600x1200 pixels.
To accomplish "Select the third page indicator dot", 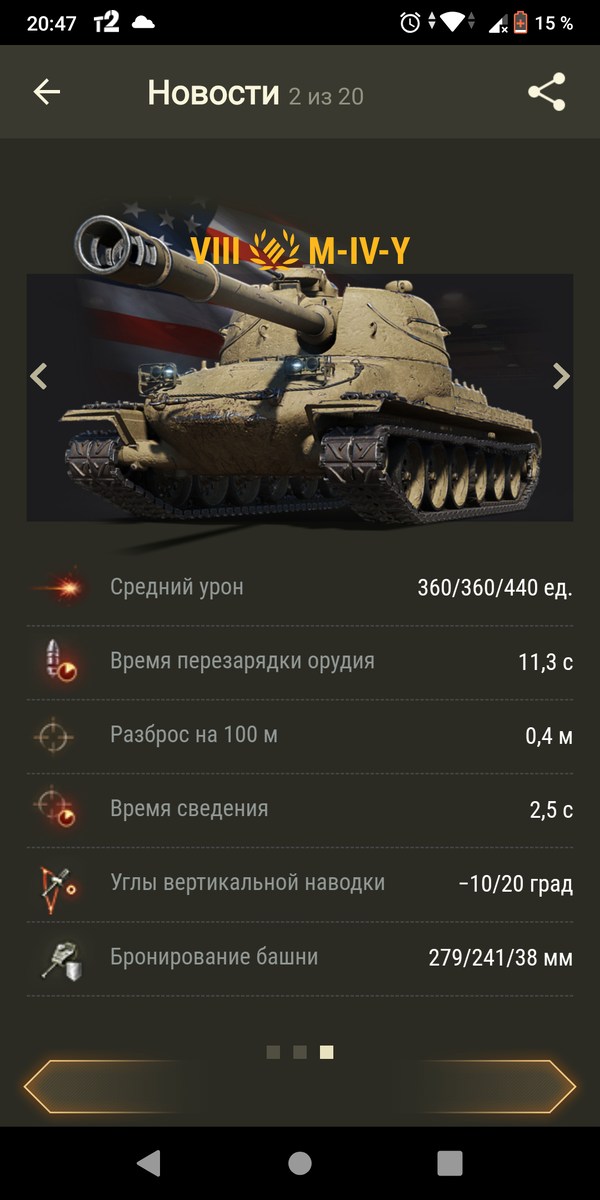I will [327, 1052].
